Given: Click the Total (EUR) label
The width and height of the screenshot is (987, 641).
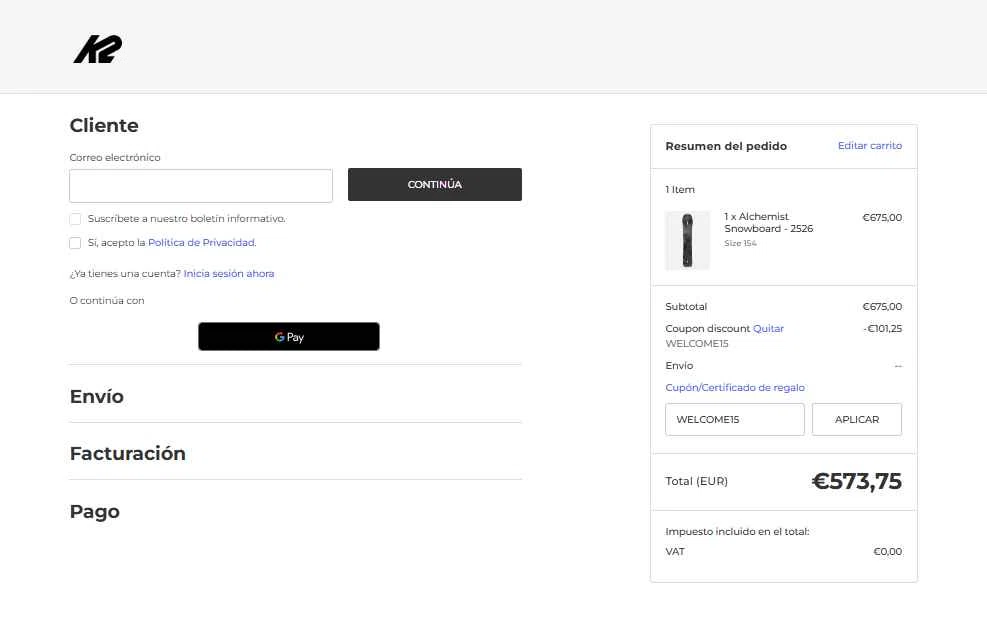Looking at the screenshot, I should [x=696, y=481].
